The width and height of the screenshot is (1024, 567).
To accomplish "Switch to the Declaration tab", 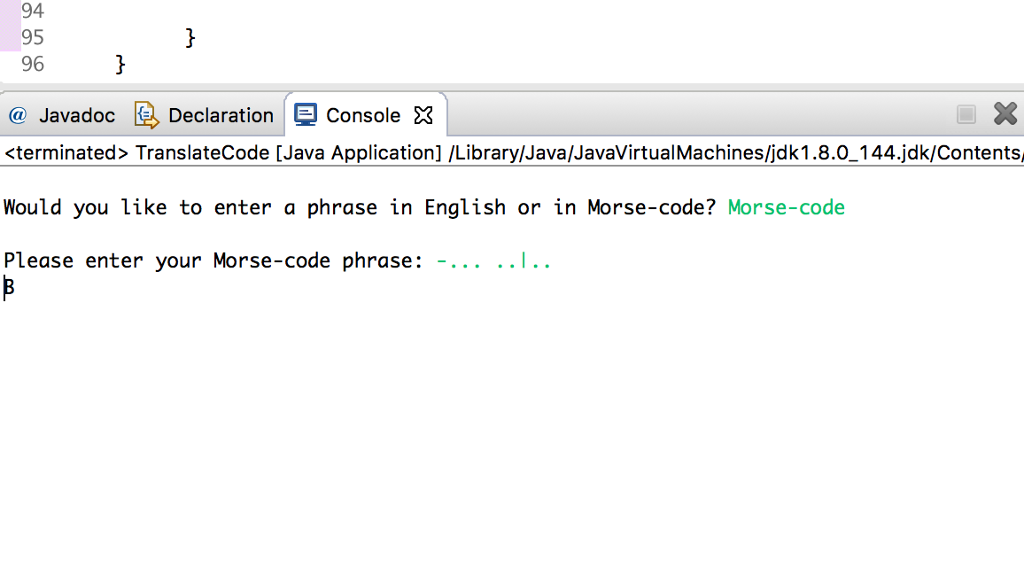I will [x=204, y=115].
